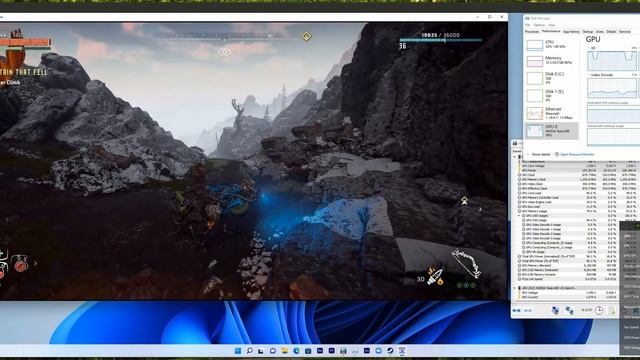Click the GPU Core Load sensor icon
Image resolution: width=640 pixels, height=360 pixels.
click(x=519, y=193)
